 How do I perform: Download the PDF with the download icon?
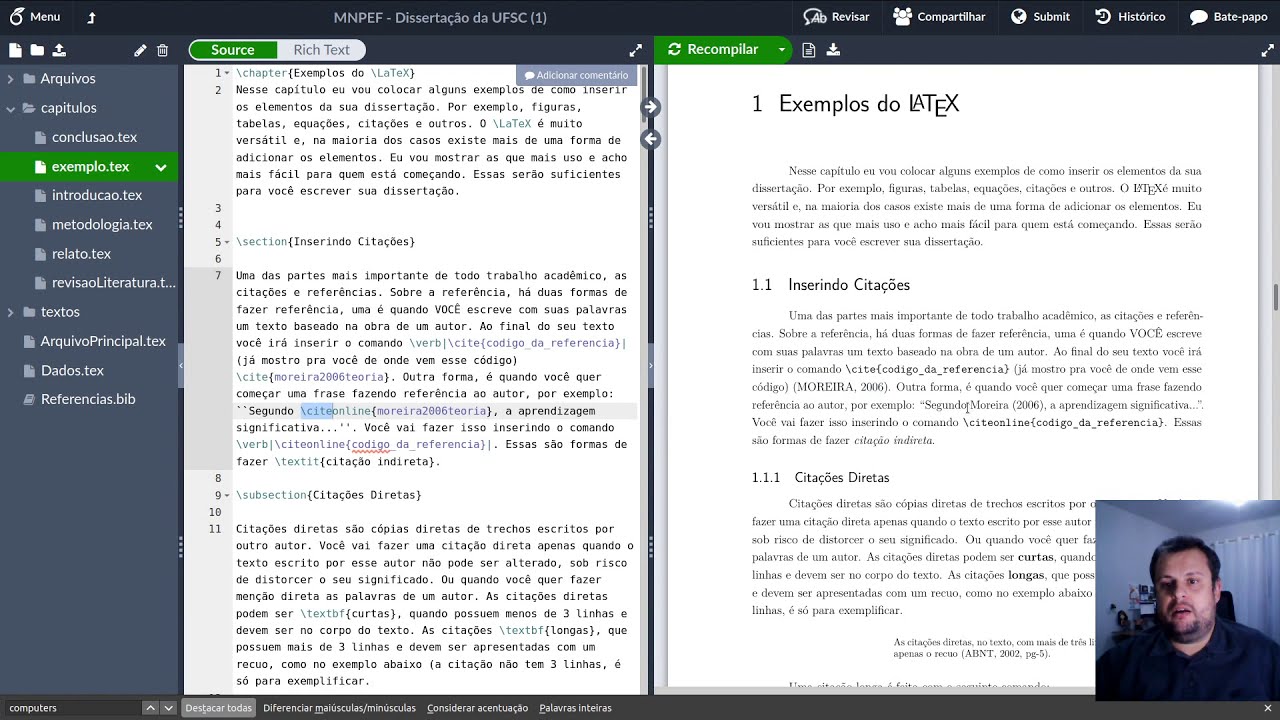(833, 49)
